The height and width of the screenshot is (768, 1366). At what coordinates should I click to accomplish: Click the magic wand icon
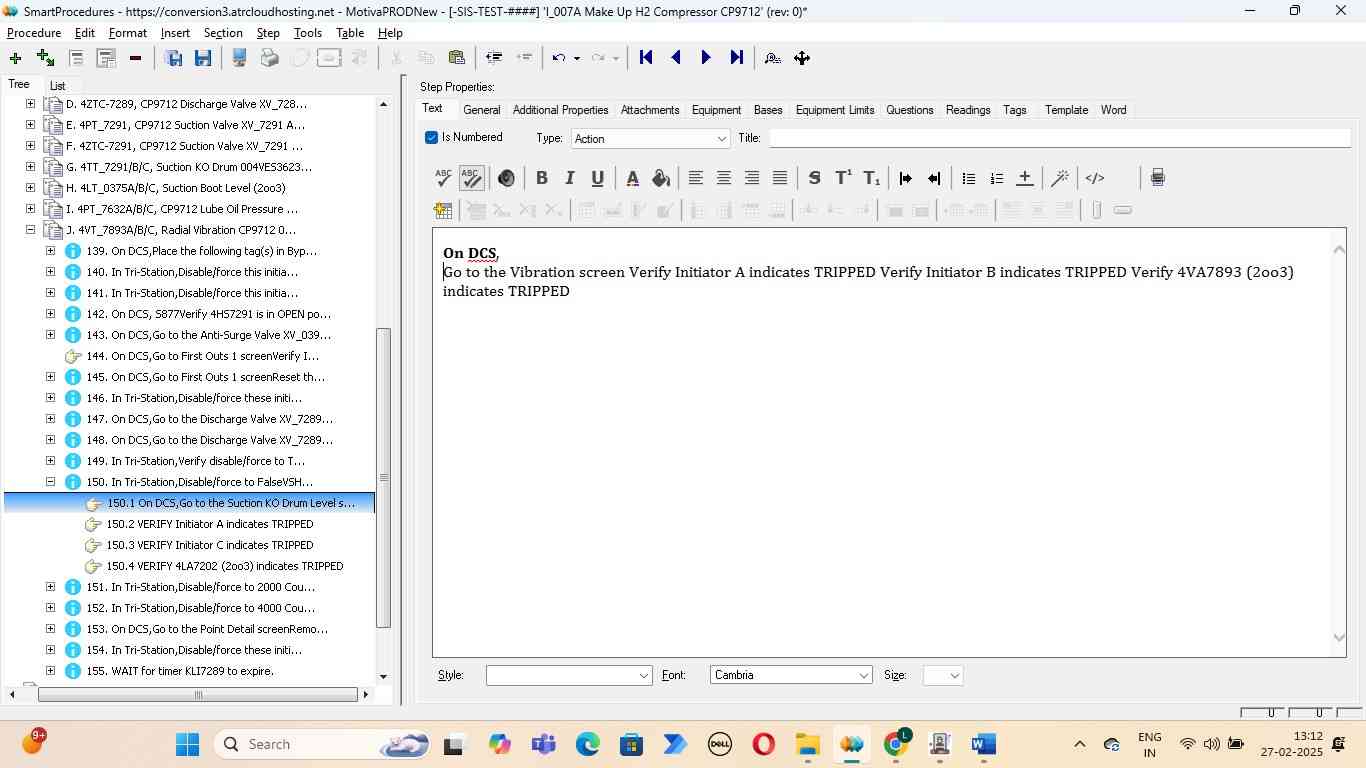click(1060, 178)
